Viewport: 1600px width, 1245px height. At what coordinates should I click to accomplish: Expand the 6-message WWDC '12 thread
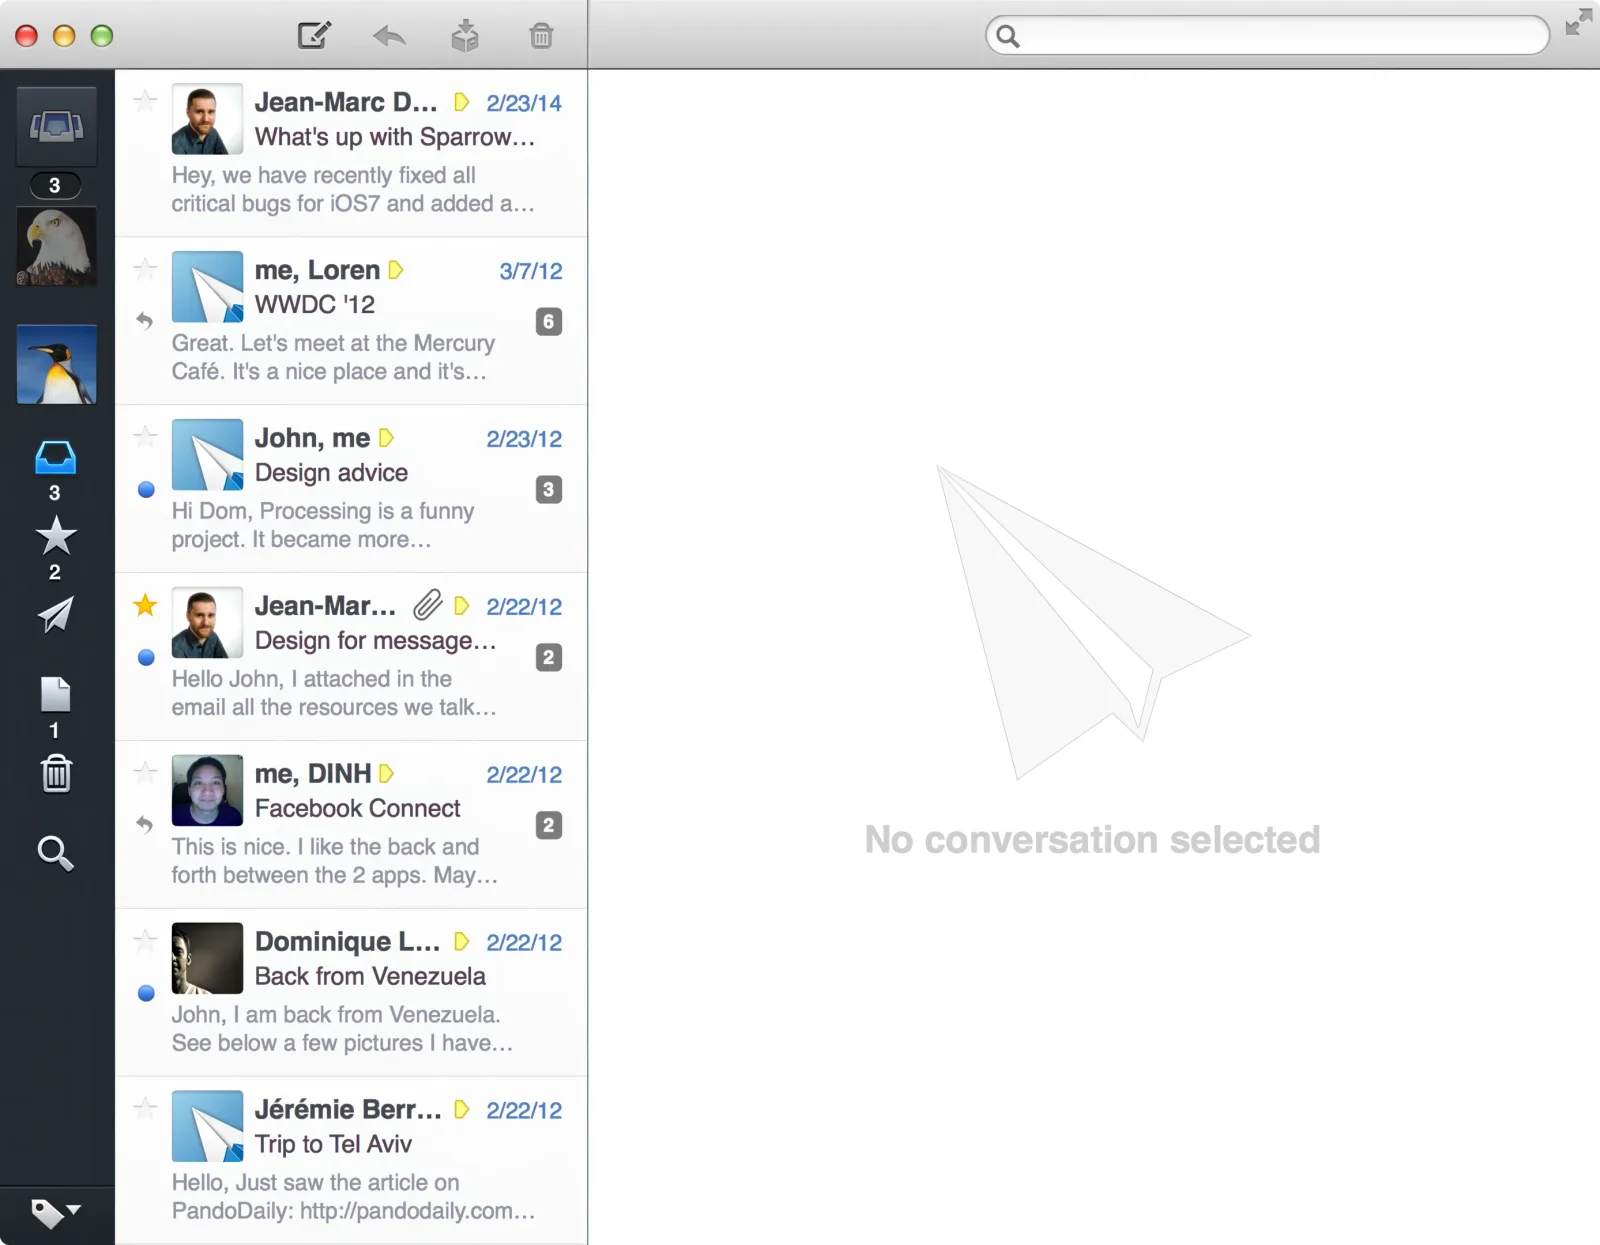tap(548, 321)
